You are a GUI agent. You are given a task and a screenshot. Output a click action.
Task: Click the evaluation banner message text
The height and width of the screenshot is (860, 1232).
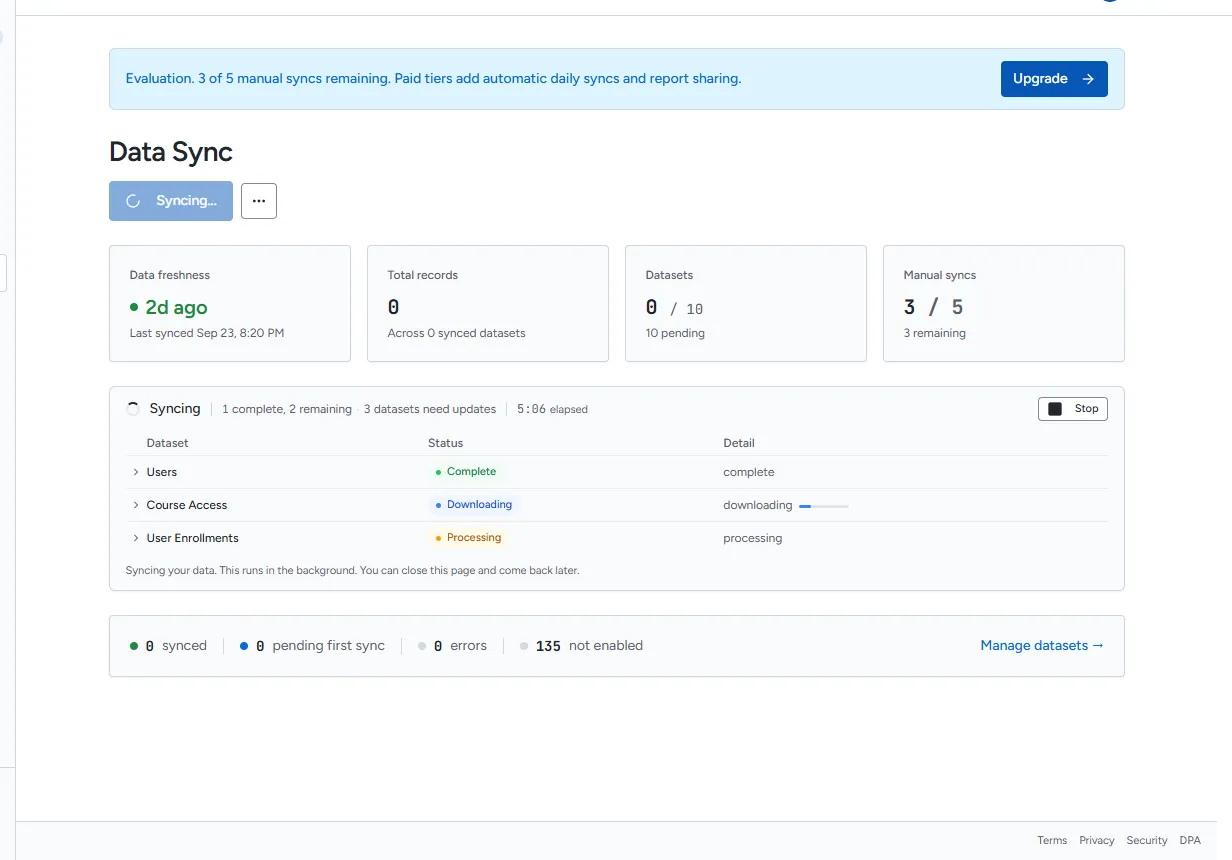(x=433, y=79)
